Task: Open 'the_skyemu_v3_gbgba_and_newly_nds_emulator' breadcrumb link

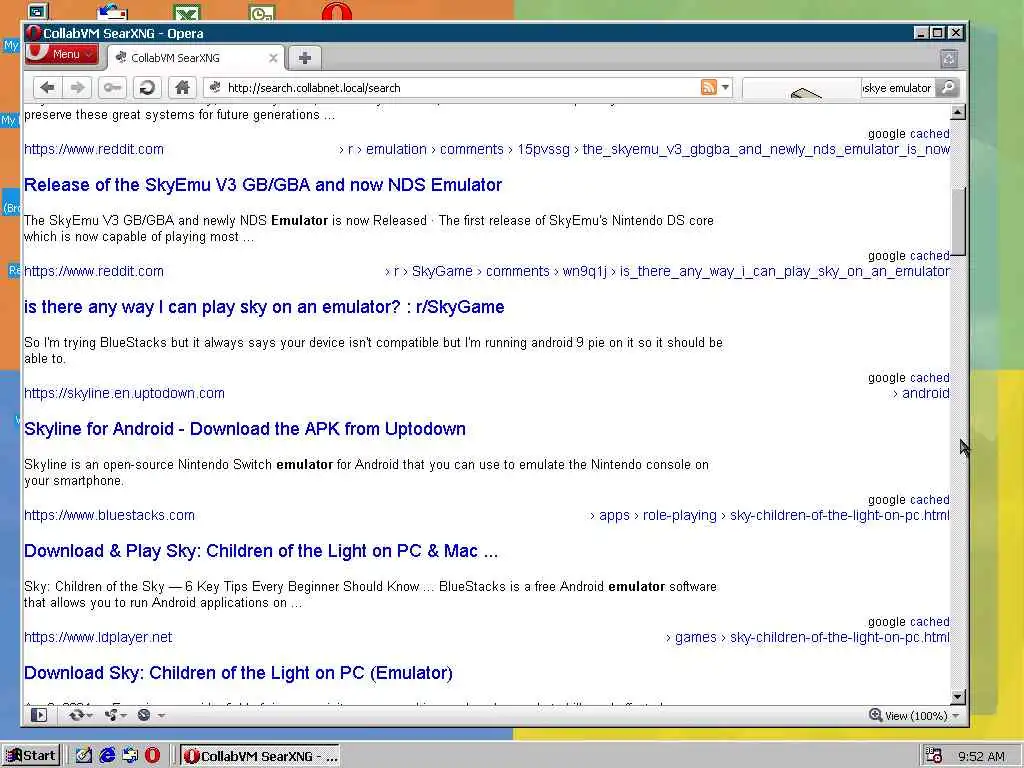Action: pyautogui.click(x=766, y=149)
